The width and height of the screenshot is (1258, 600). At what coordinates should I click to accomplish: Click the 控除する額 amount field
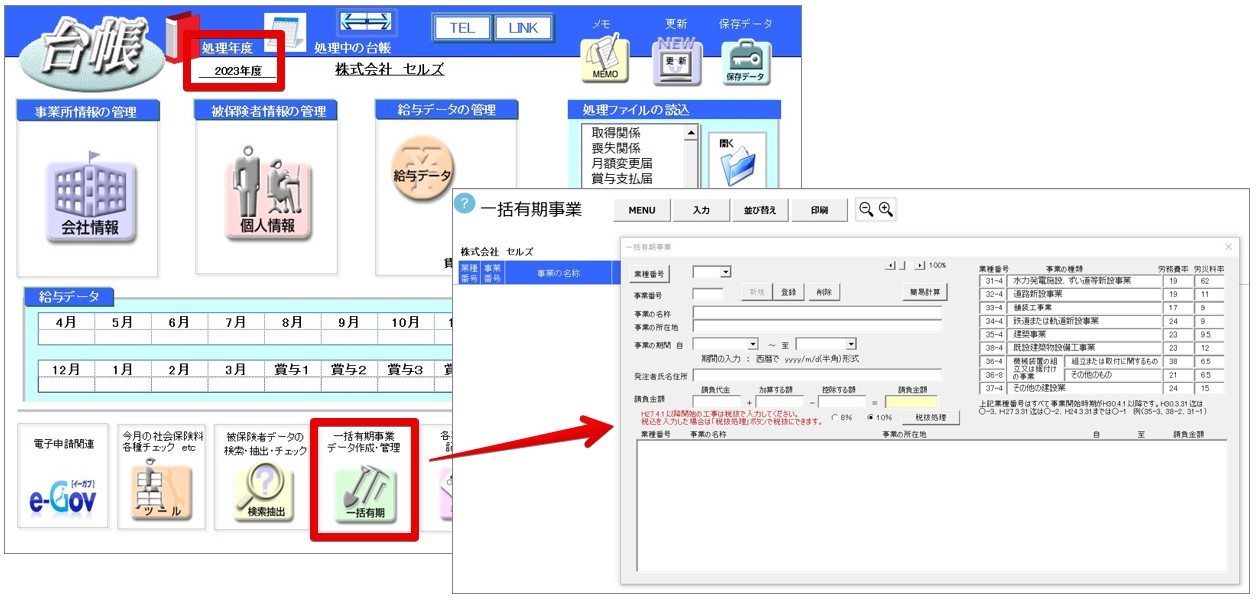pos(843,403)
